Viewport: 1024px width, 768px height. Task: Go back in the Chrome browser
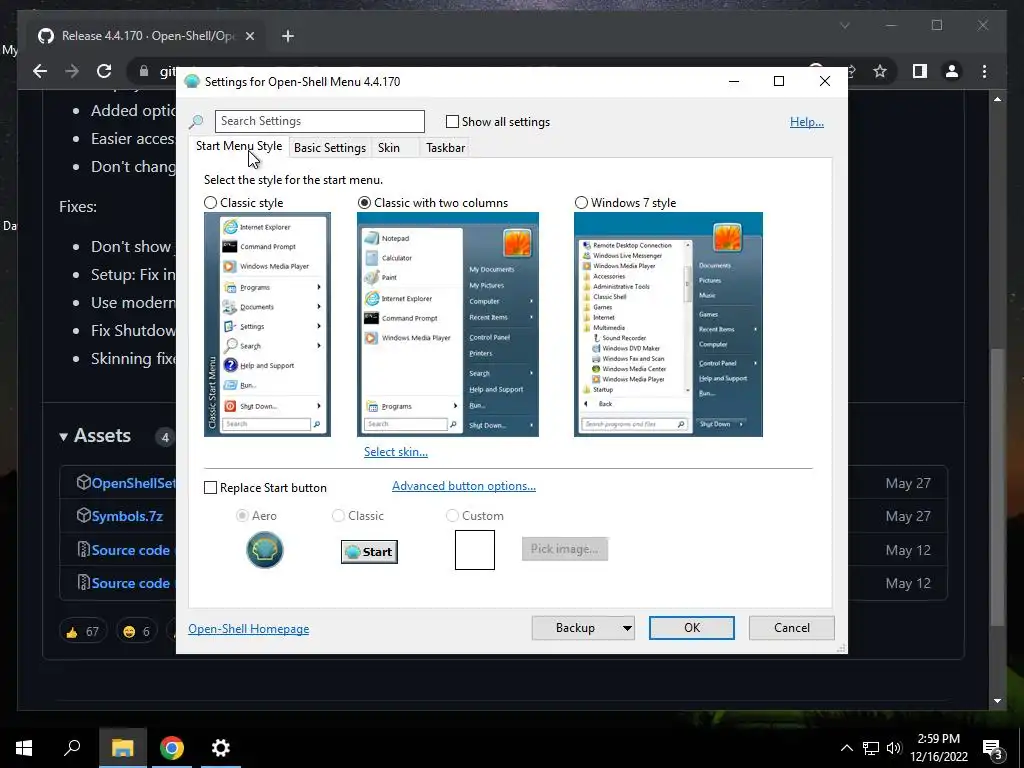pos(40,71)
